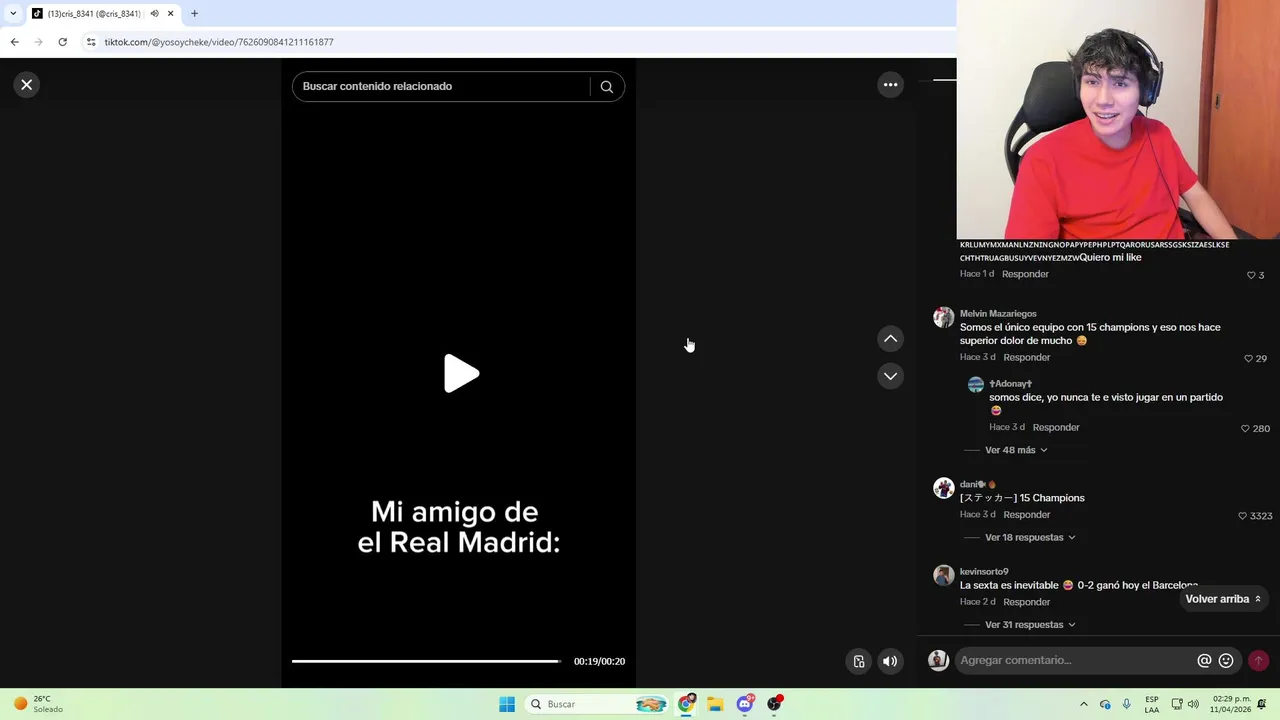
Task: Reload the TikTok page
Action: tap(62, 42)
